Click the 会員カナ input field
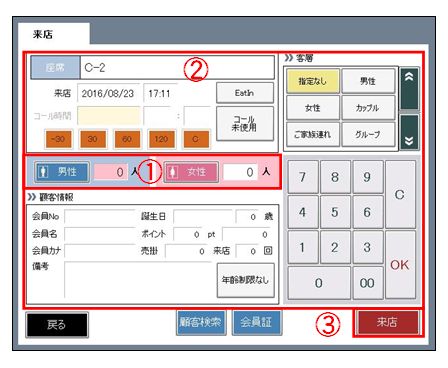Image resolution: width=448 pixels, height=368 pixels. pos(100,251)
